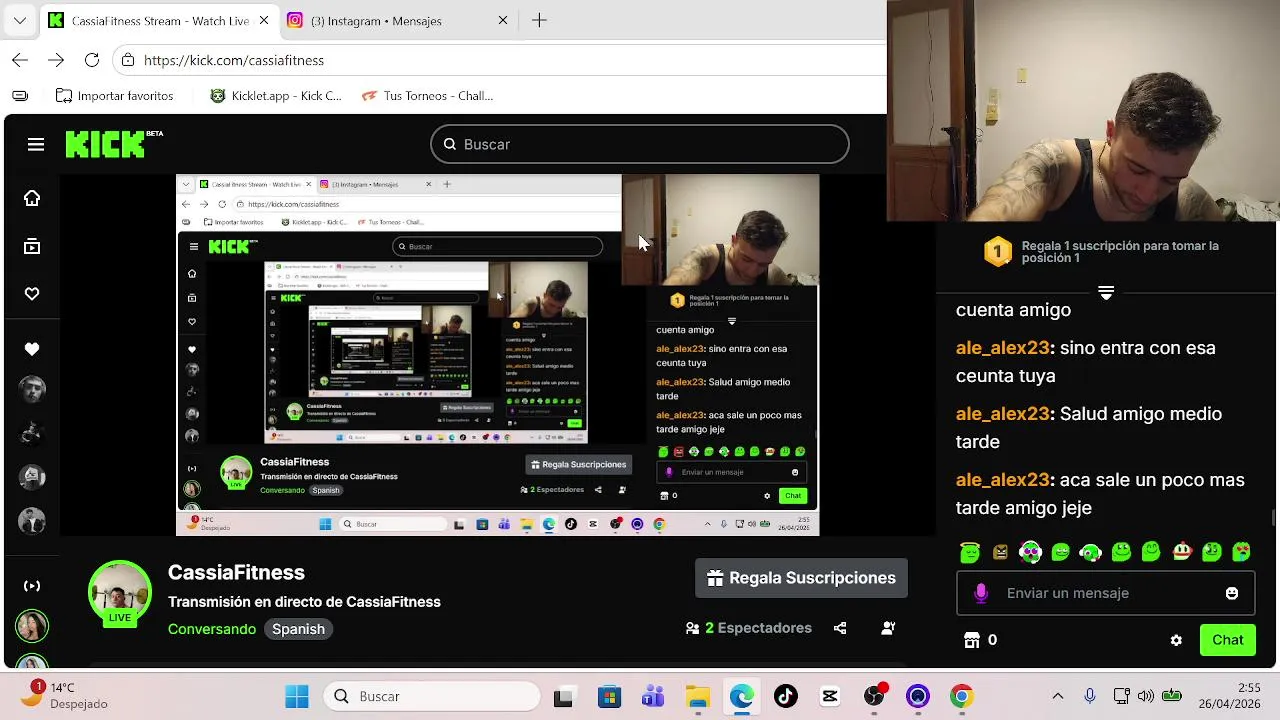
Task: Open the Importar favoritos bookmark
Action: [x=115, y=96]
